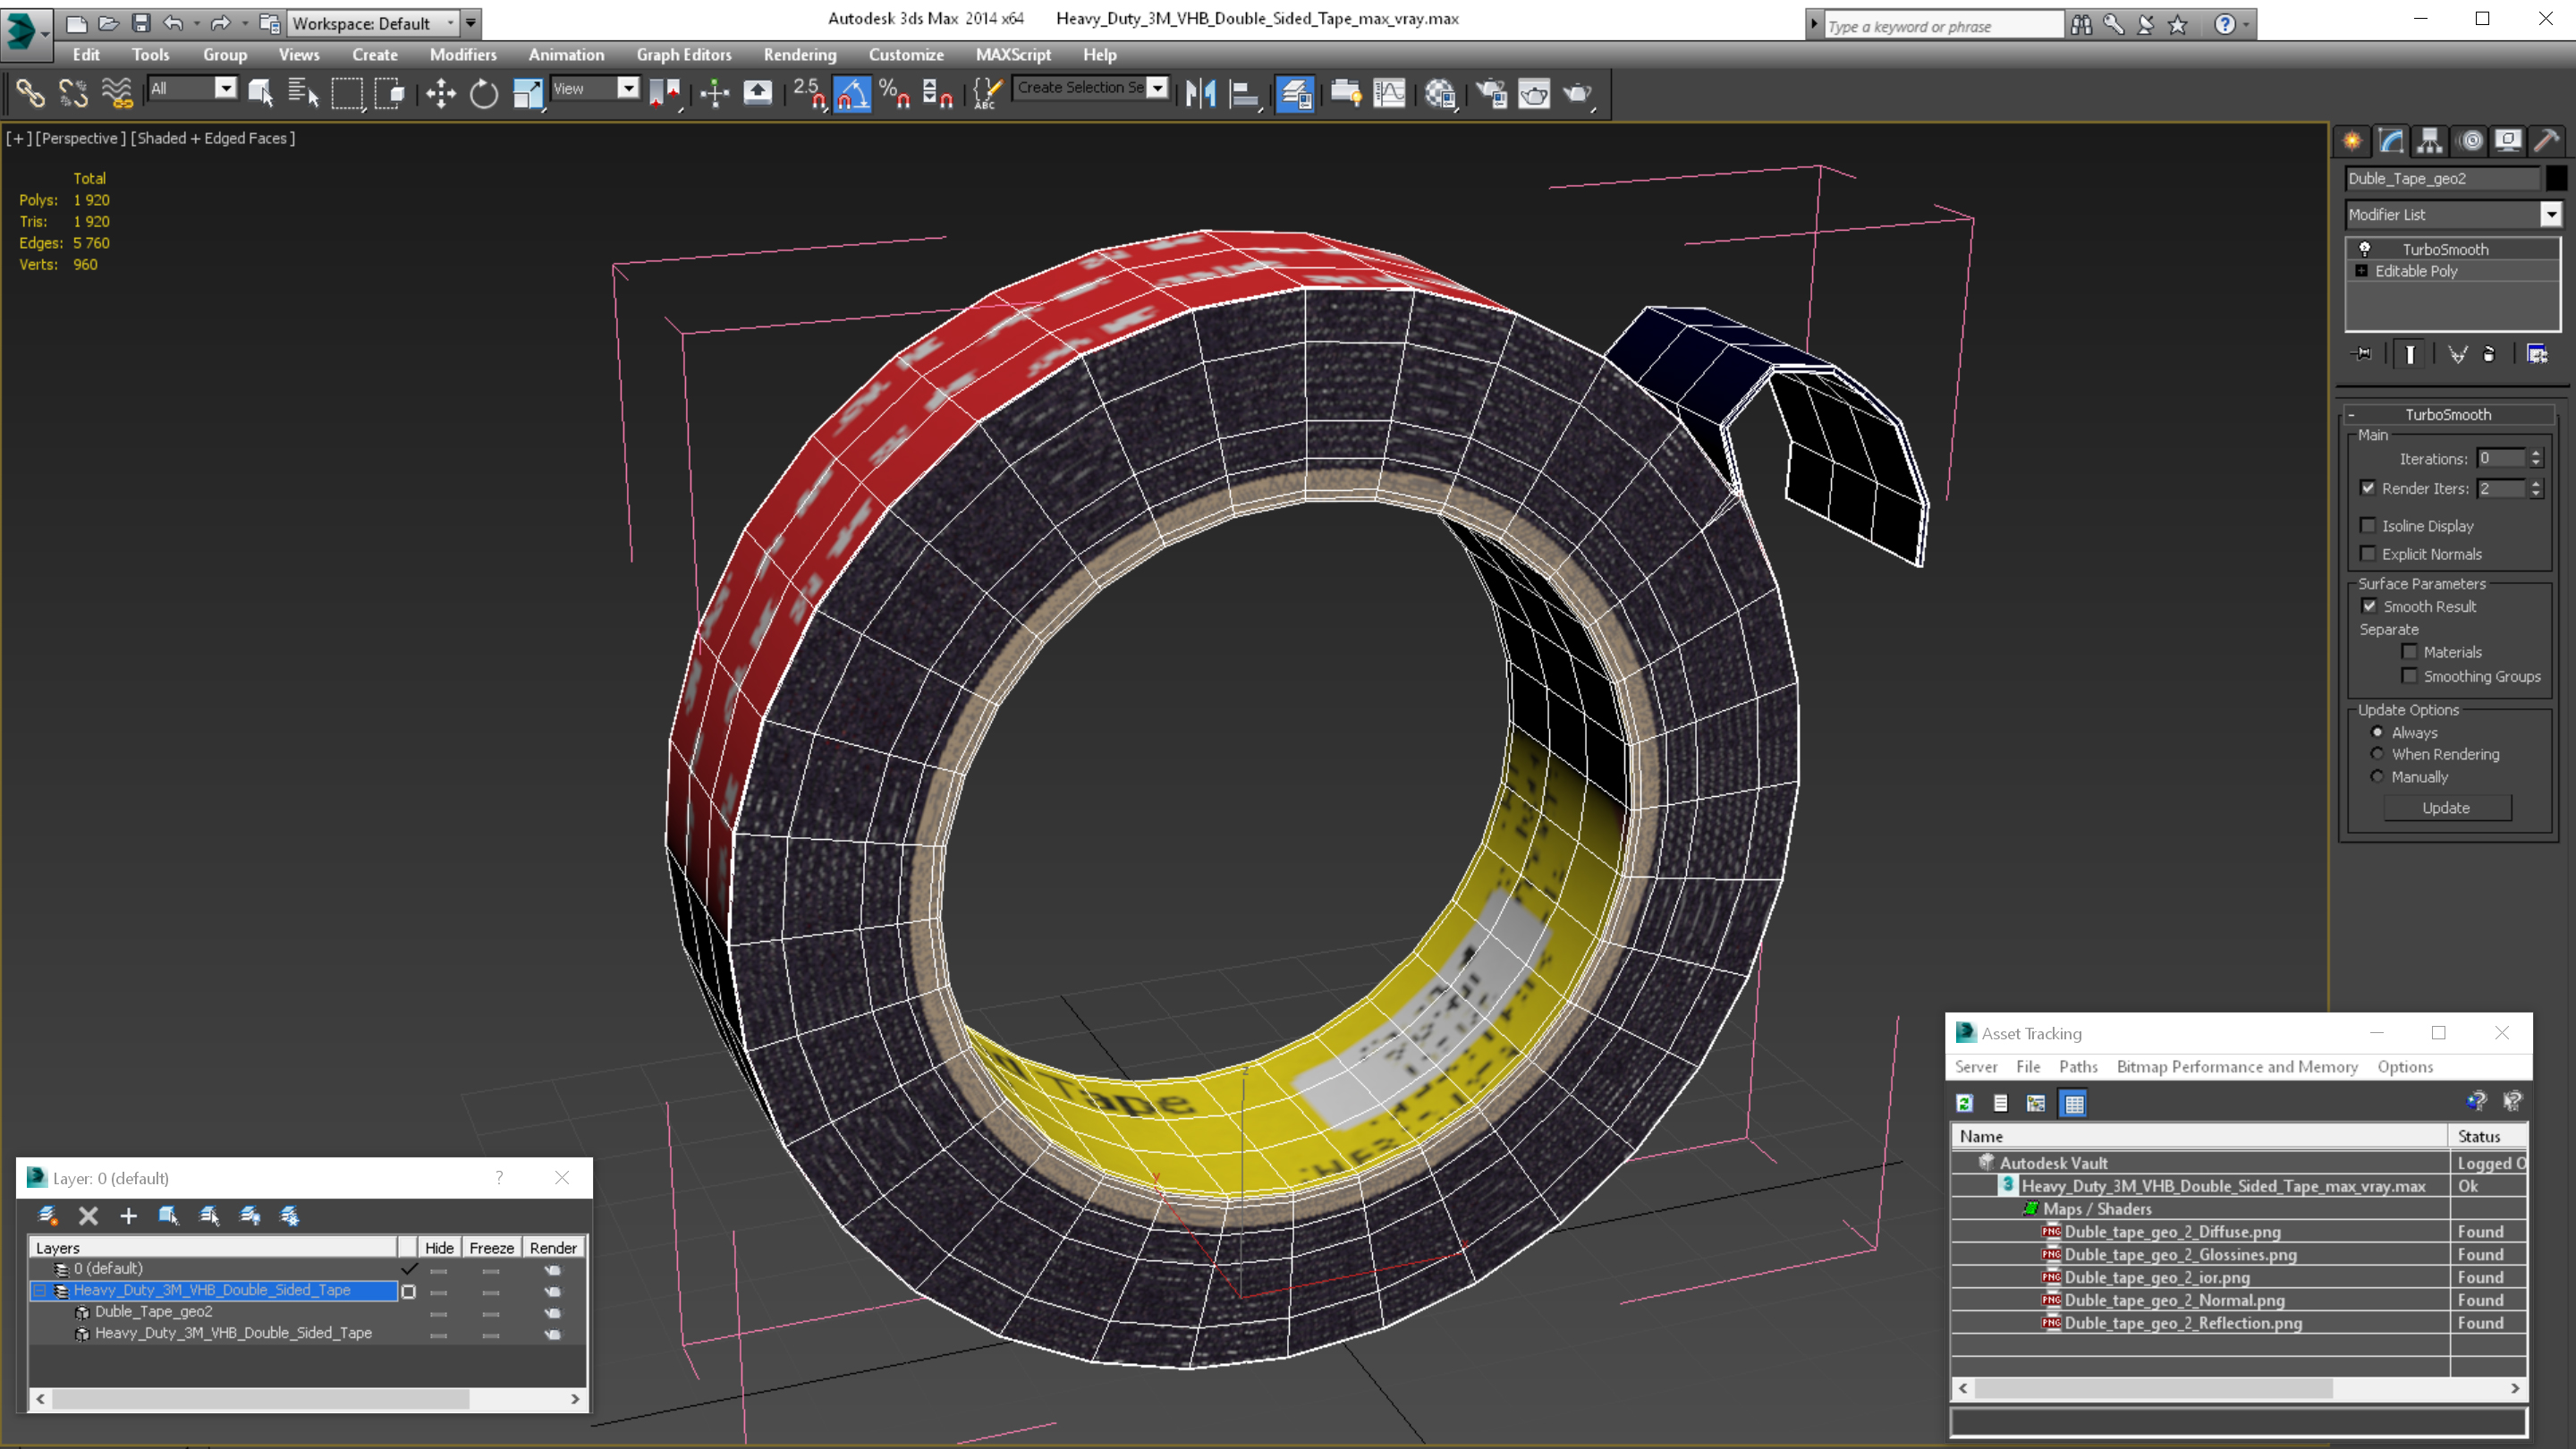Collapse Heavy_Duty_3M_VHB_Double_Sided_Tape layer tree

click(x=40, y=1290)
